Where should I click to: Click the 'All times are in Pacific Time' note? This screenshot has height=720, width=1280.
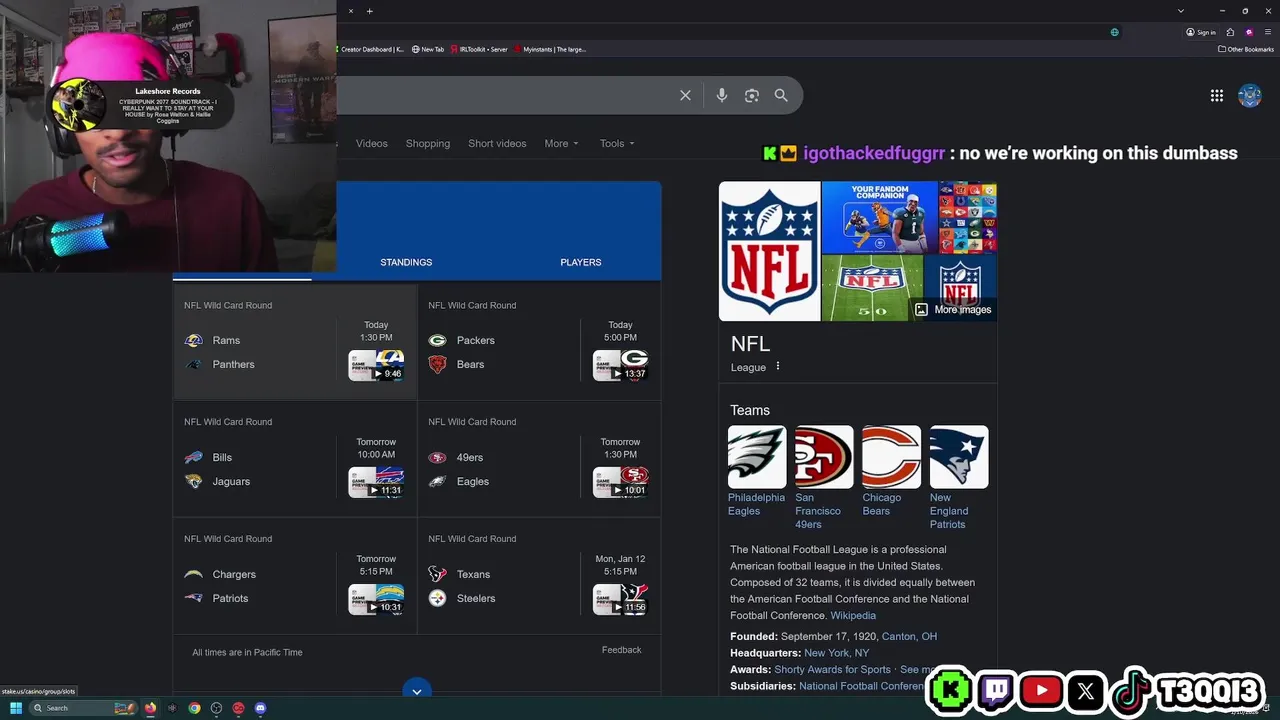(247, 652)
